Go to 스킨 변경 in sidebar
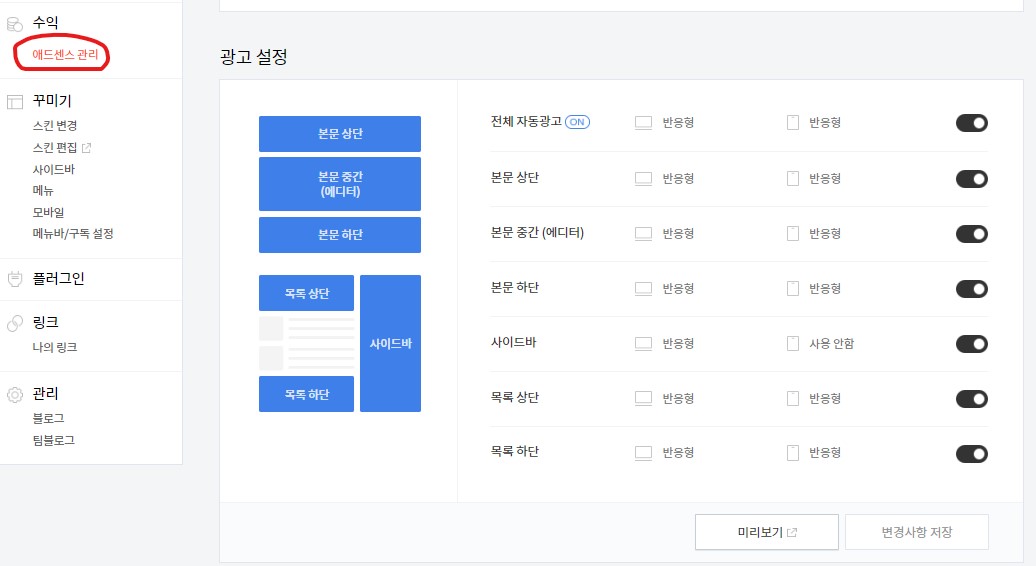 point(55,125)
